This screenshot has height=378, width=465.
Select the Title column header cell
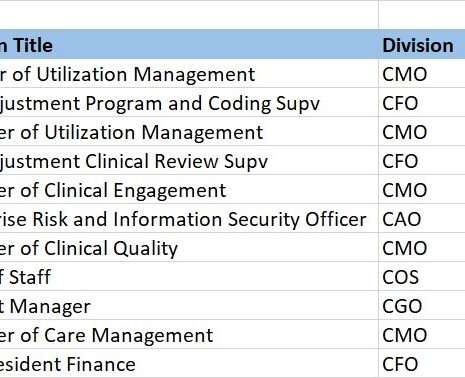click(189, 44)
